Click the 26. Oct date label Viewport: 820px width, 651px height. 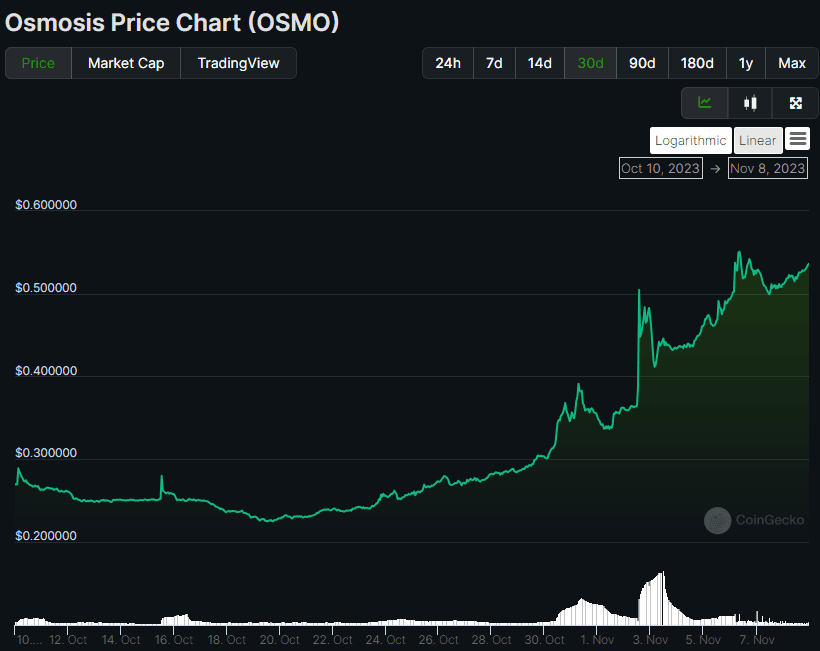click(x=438, y=640)
